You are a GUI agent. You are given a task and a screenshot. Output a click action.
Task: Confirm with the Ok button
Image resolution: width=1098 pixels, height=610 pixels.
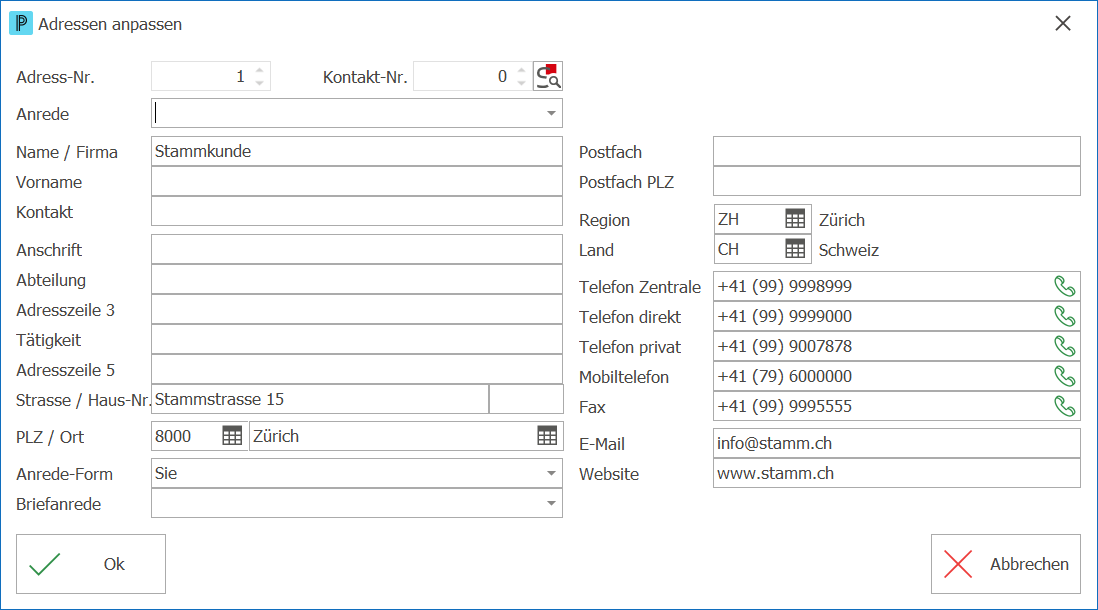91,564
